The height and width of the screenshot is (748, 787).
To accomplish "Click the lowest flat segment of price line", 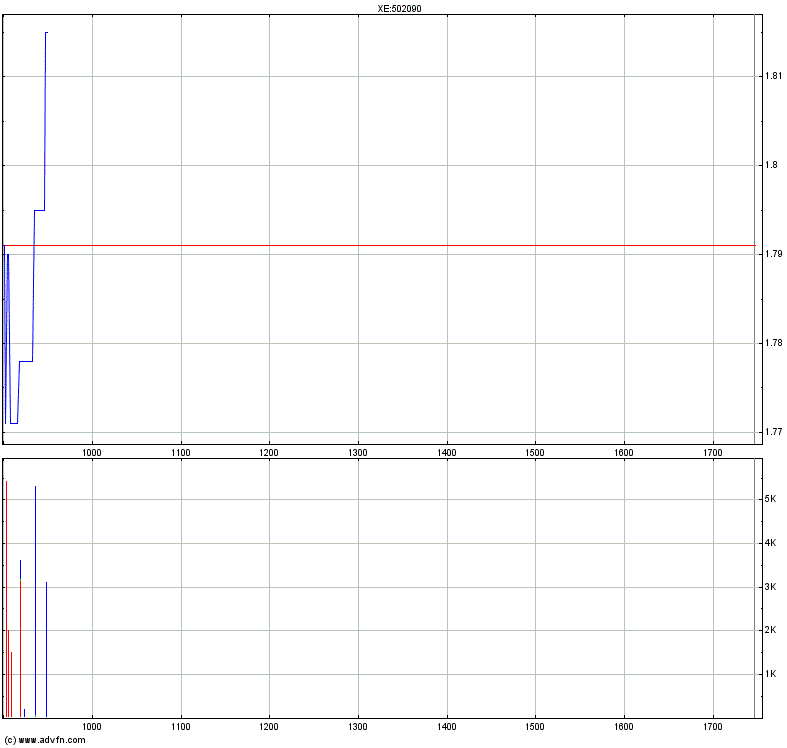I will coord(13,423).
